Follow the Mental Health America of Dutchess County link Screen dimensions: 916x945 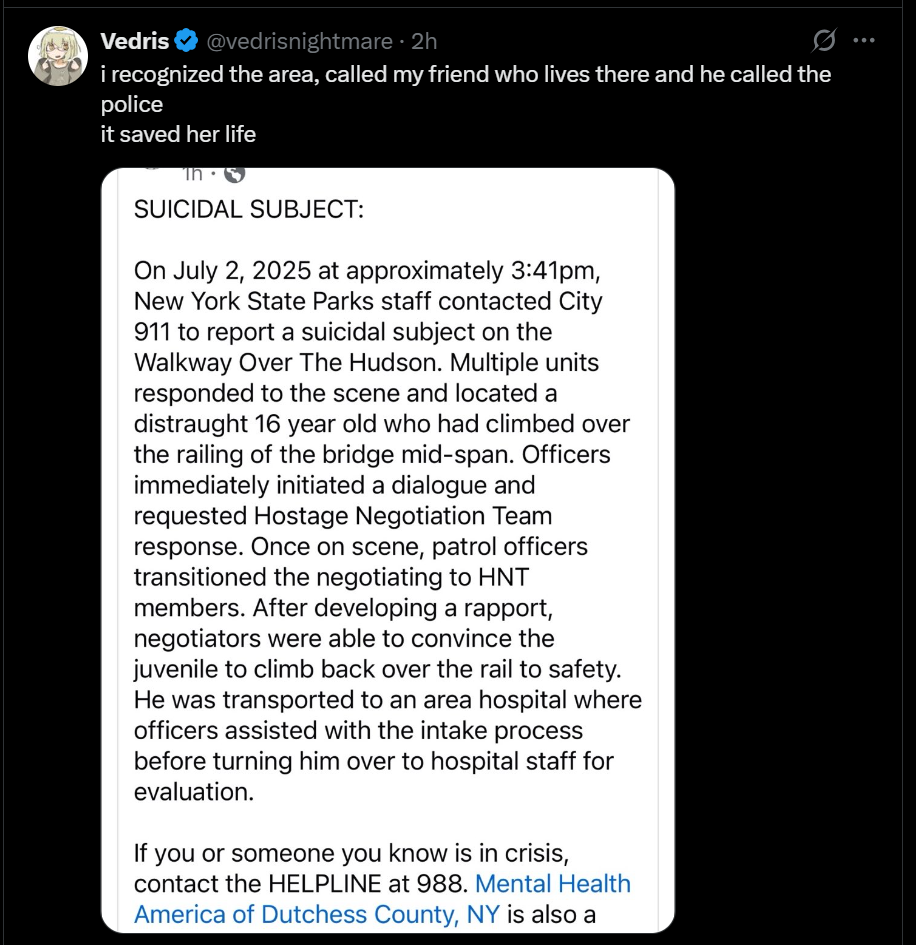382,899
